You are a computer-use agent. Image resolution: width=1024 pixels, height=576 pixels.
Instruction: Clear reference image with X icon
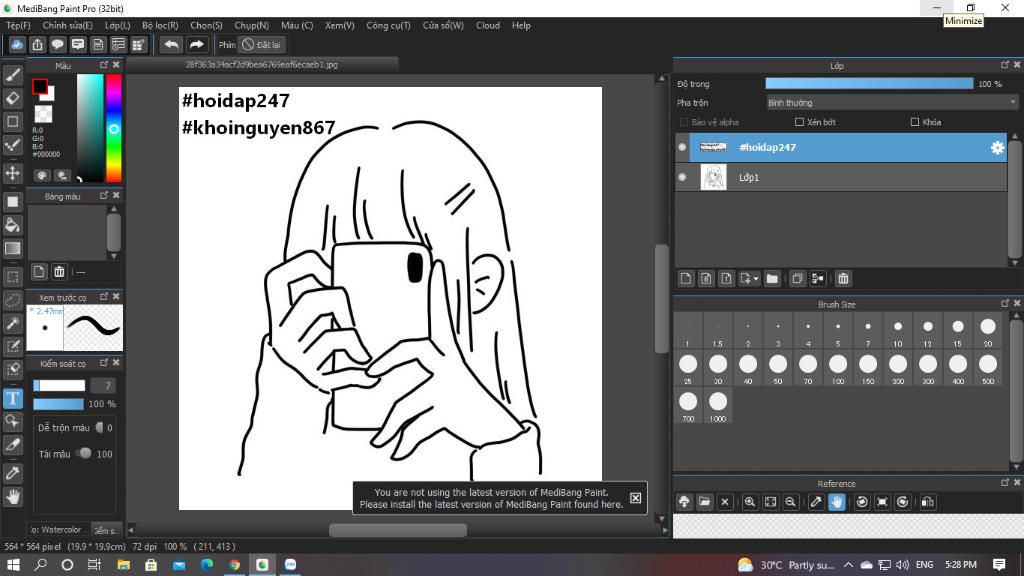coord(724,502)
